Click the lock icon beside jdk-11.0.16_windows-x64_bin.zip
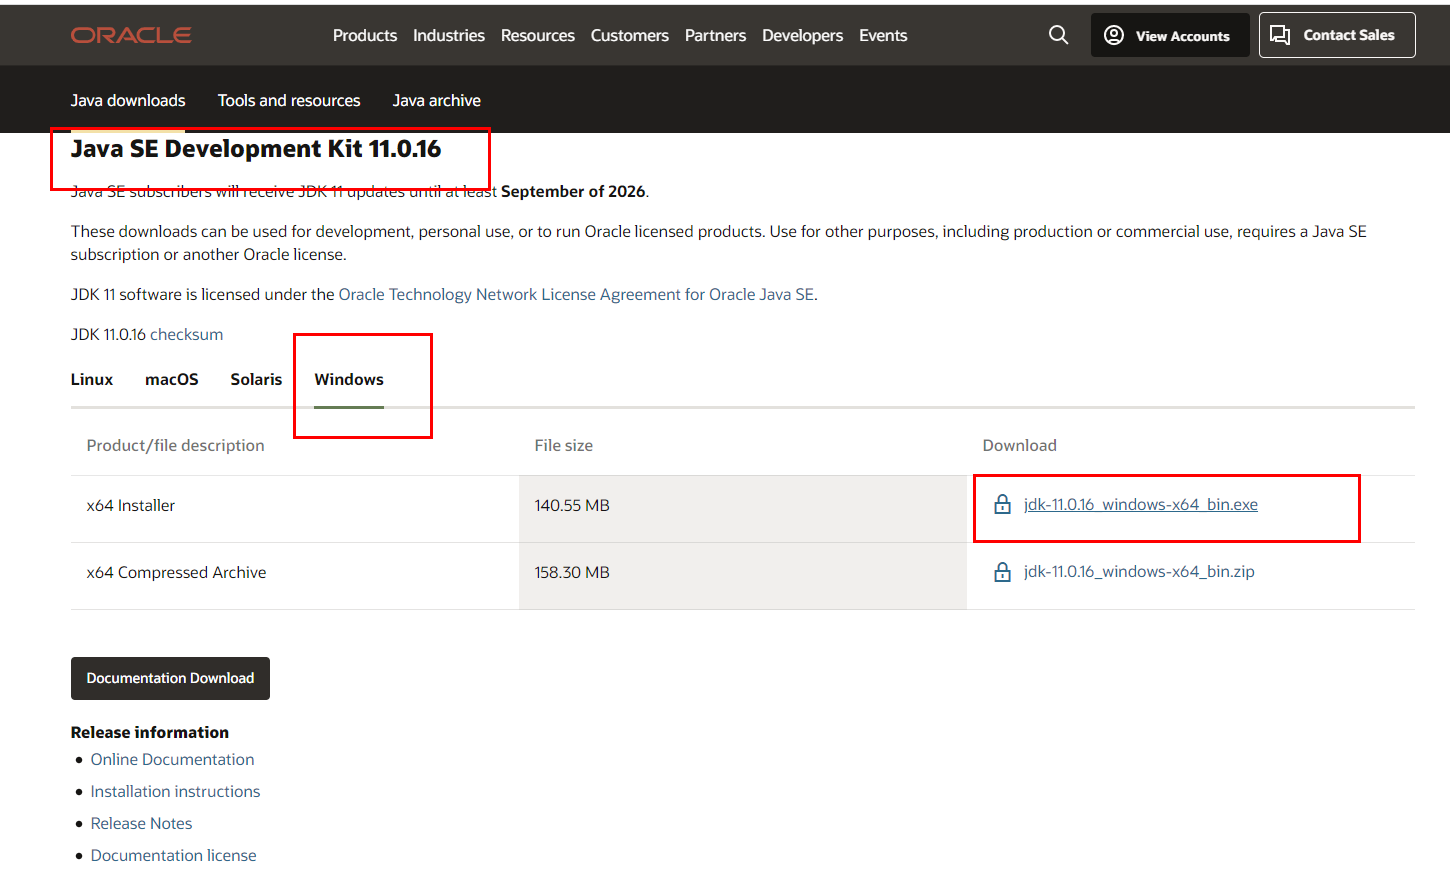The width and height of the screenshot is (1450, 876). click(x=1002, y=572)
